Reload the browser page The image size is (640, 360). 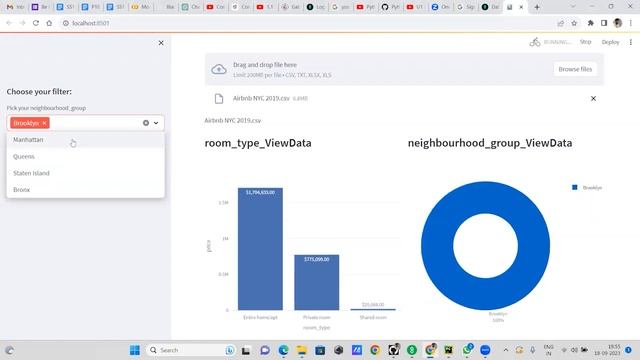(36, 23)
